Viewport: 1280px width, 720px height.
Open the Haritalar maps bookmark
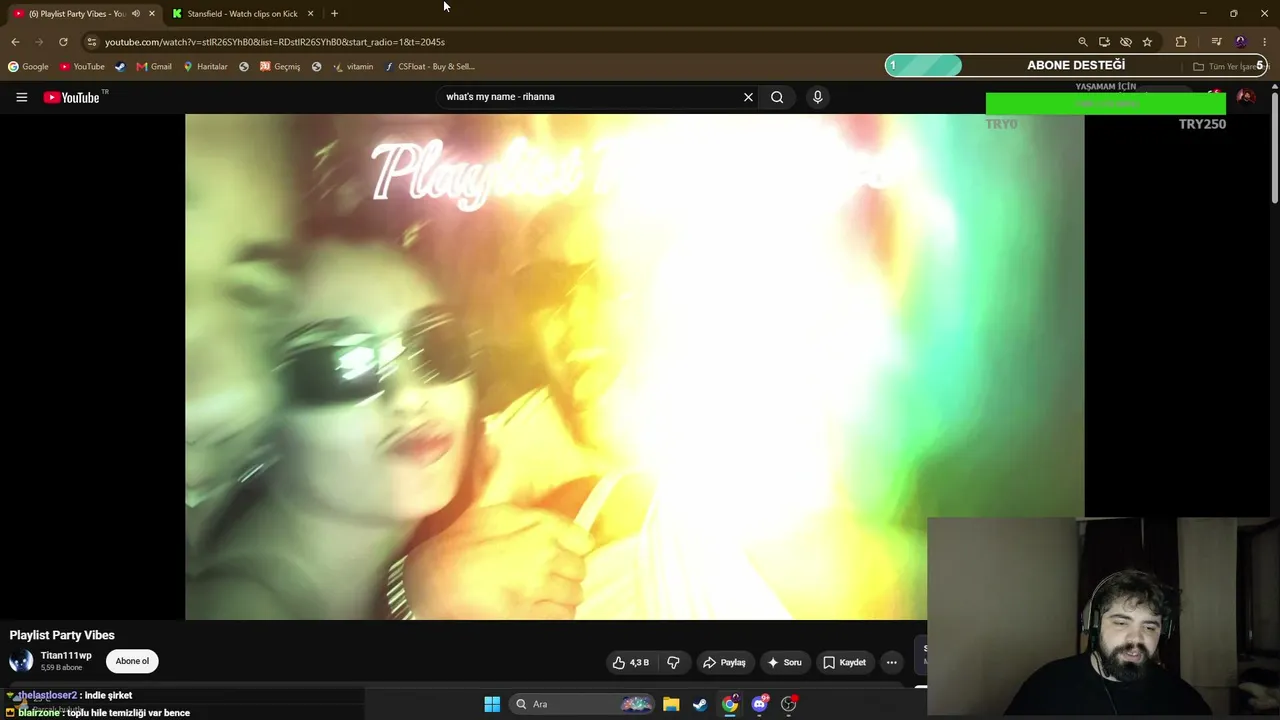coord(205,67)
